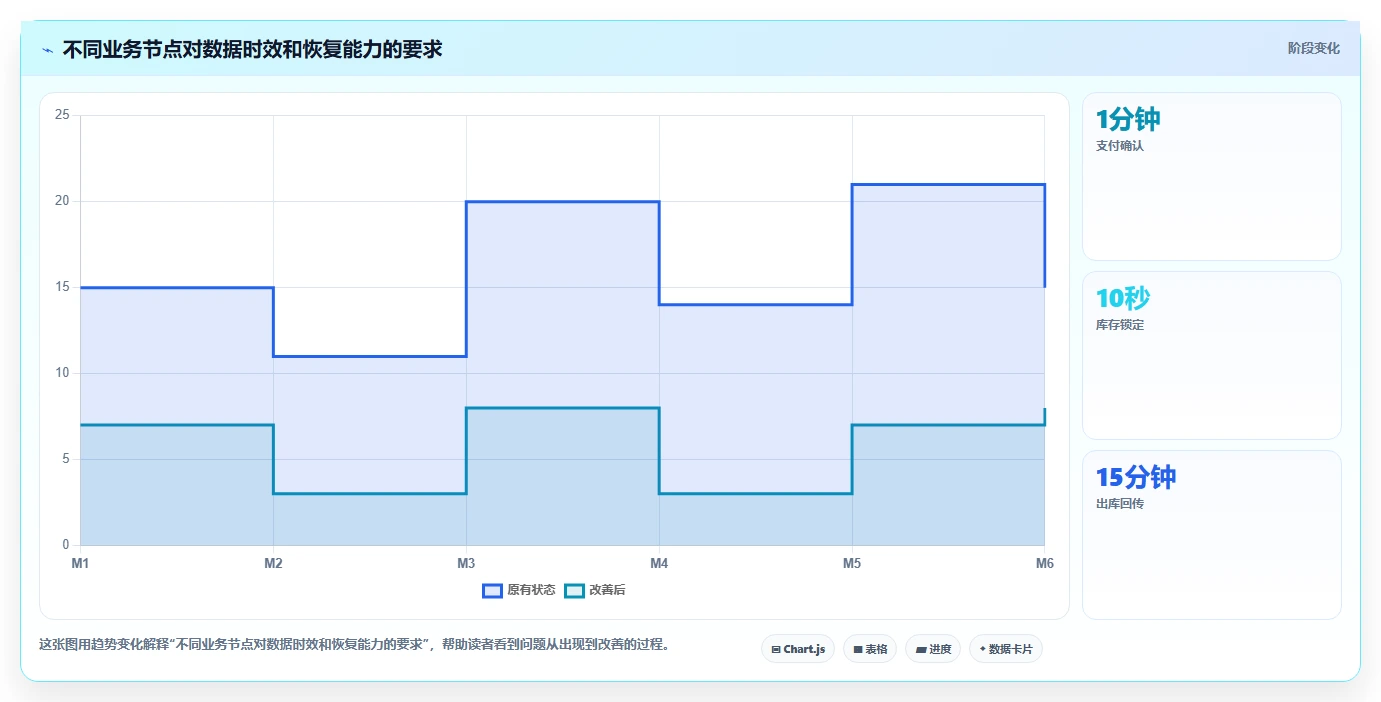Click the 阶段变化 label in header
This screenshot has width=1381, height=702.
[1313, 48]
